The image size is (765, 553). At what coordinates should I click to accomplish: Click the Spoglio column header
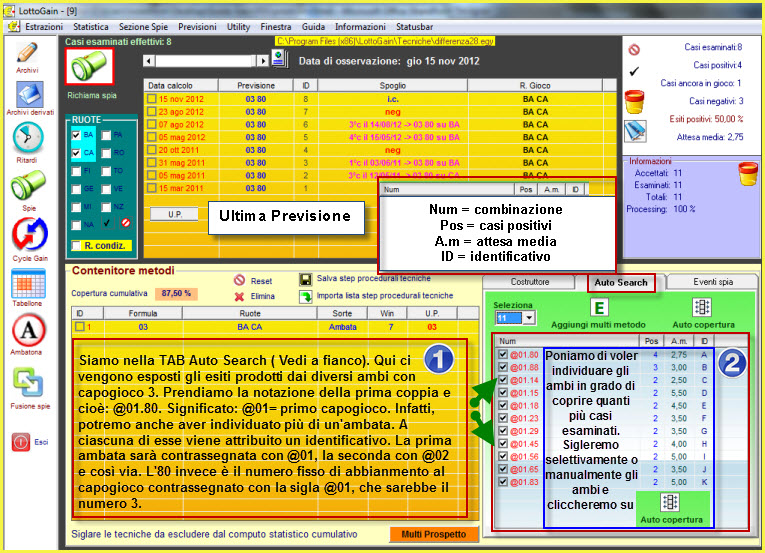pos(393,85)
